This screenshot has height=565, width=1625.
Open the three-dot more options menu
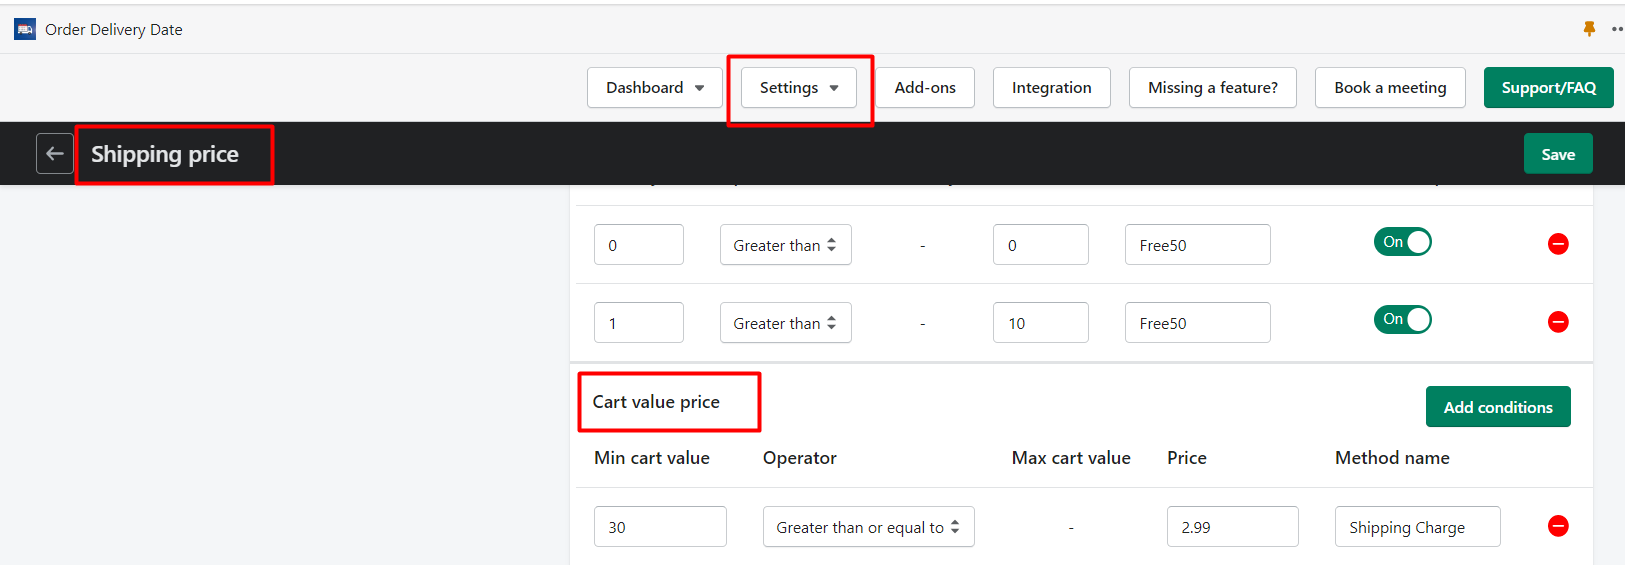[1616, 29]
